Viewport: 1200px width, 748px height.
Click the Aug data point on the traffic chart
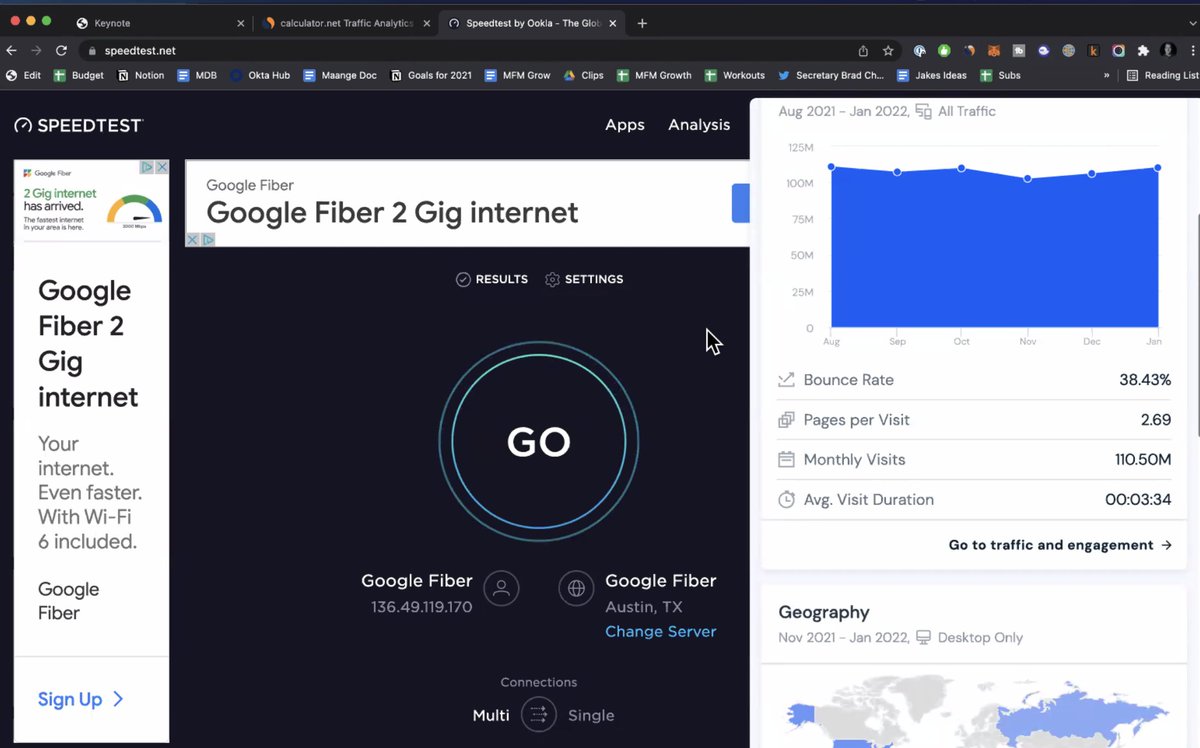pyautogui.click(x=831, y=167)
